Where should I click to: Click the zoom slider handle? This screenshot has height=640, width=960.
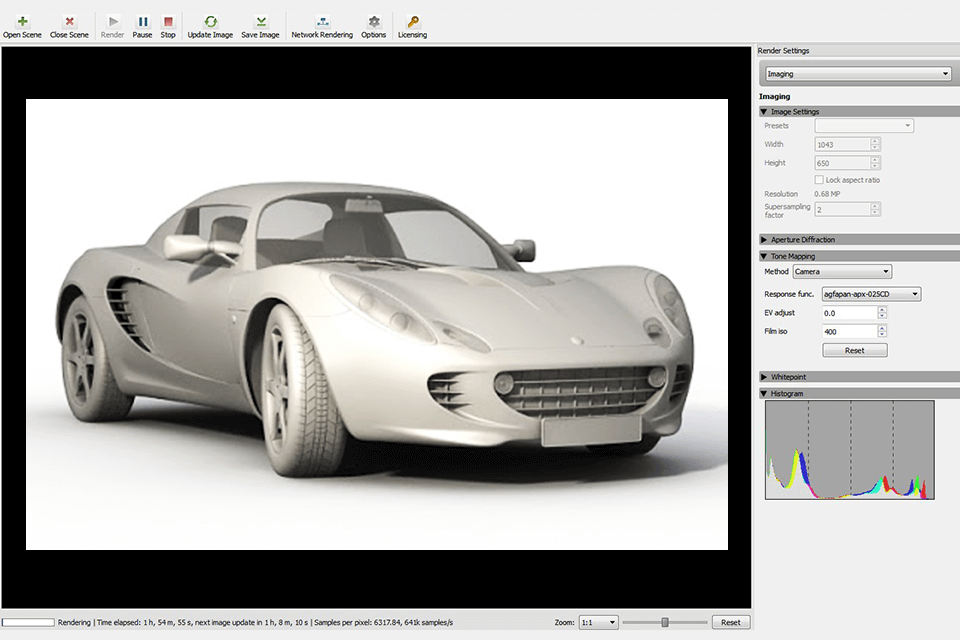(x=664, y=622)
